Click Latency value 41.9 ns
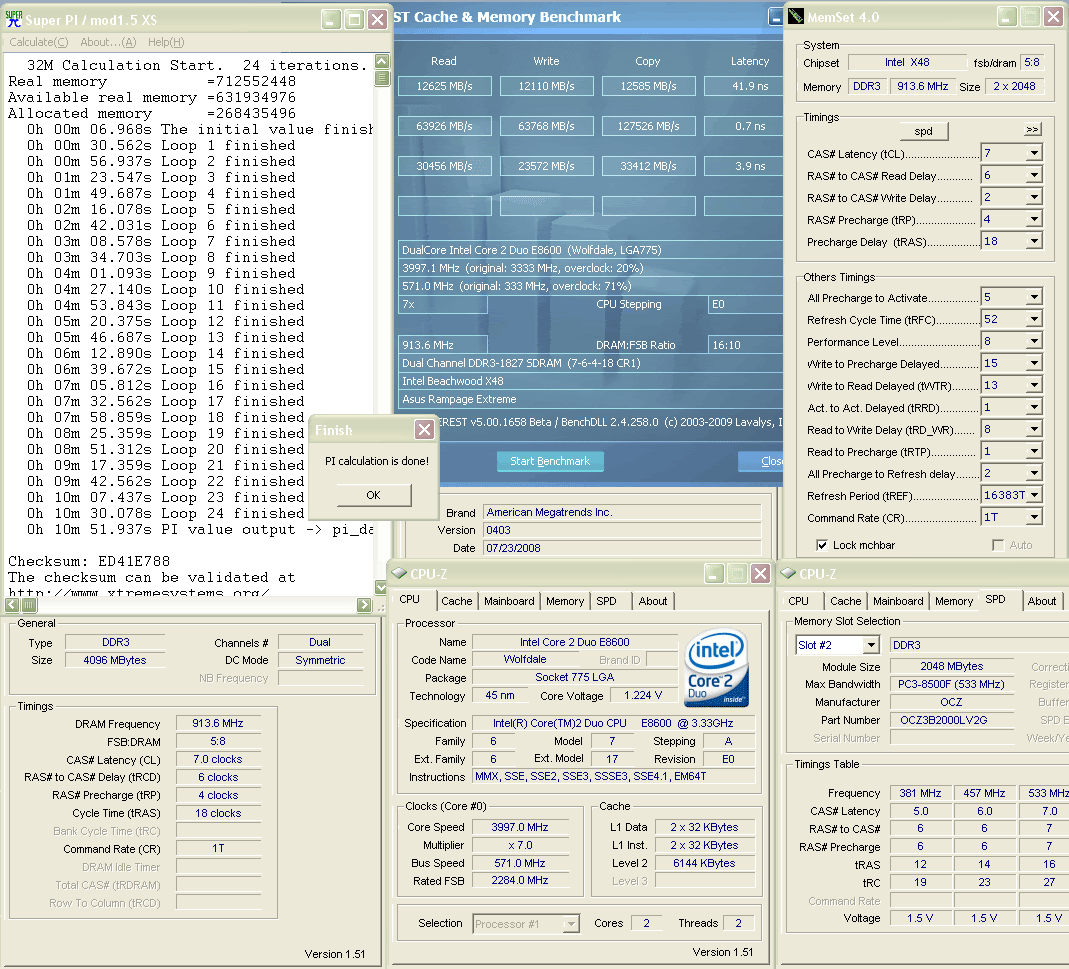The width and height of the screenshot is (1069, 969). tap(744, 86)
